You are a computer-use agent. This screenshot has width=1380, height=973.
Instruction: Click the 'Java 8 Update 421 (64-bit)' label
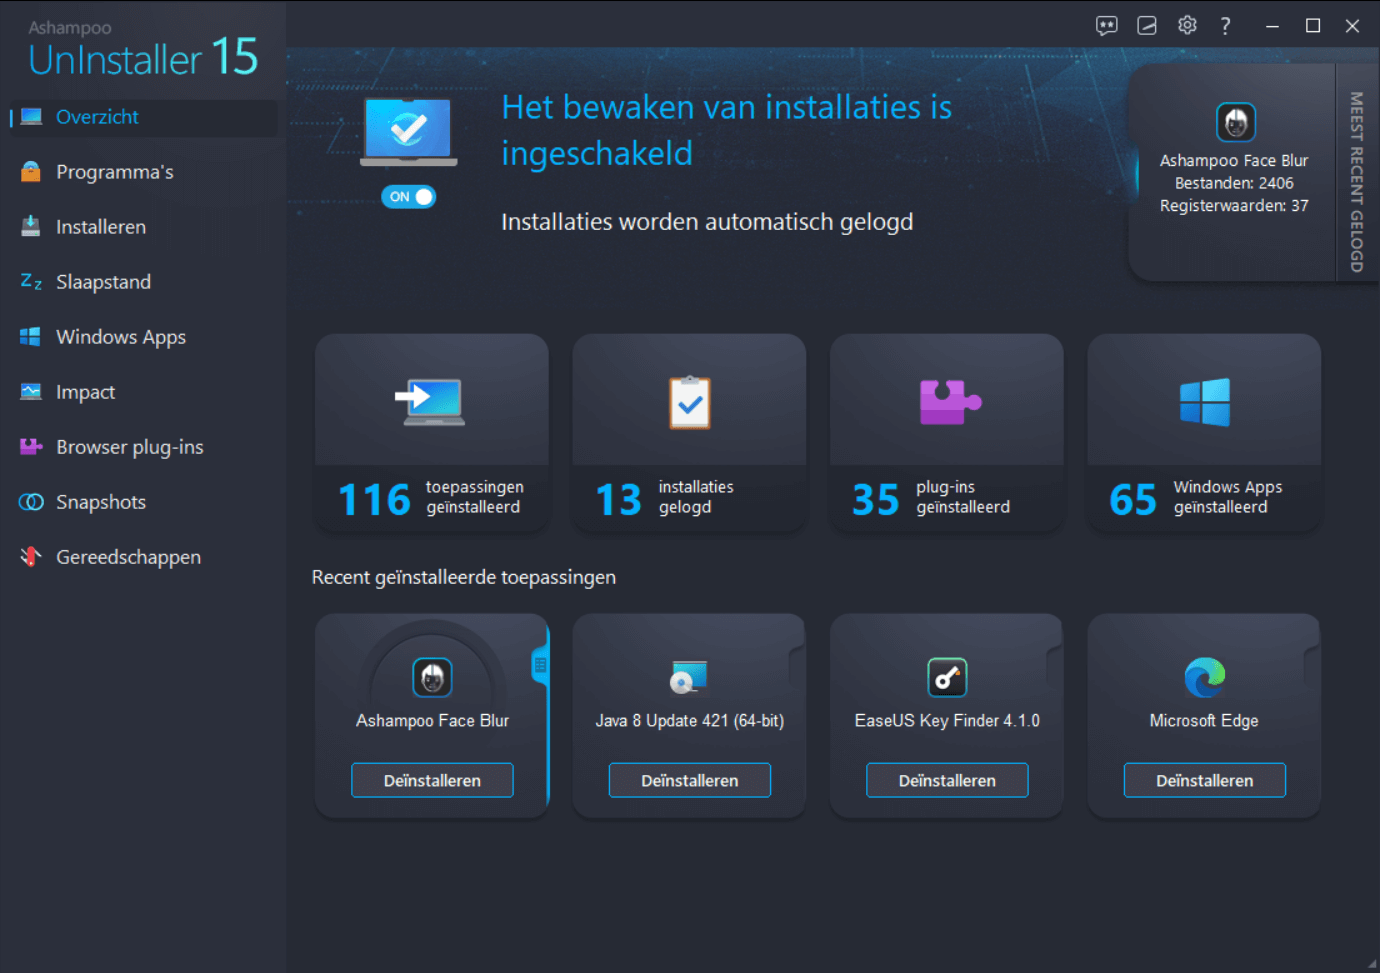(690, 721)
